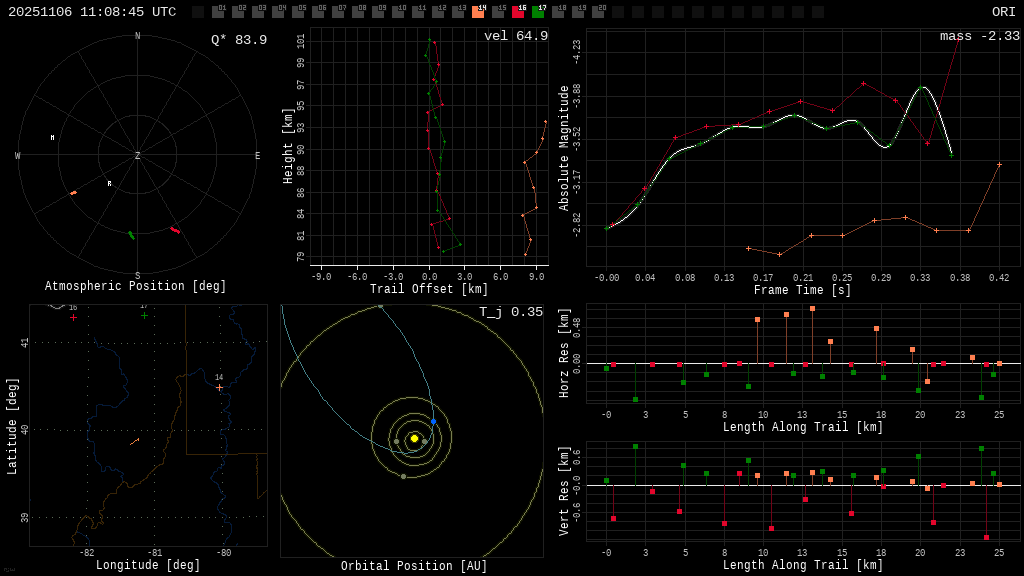Click the mass -2.33 readout
The height and width of the screenshot is (576, 1024).
click(980, 36)
